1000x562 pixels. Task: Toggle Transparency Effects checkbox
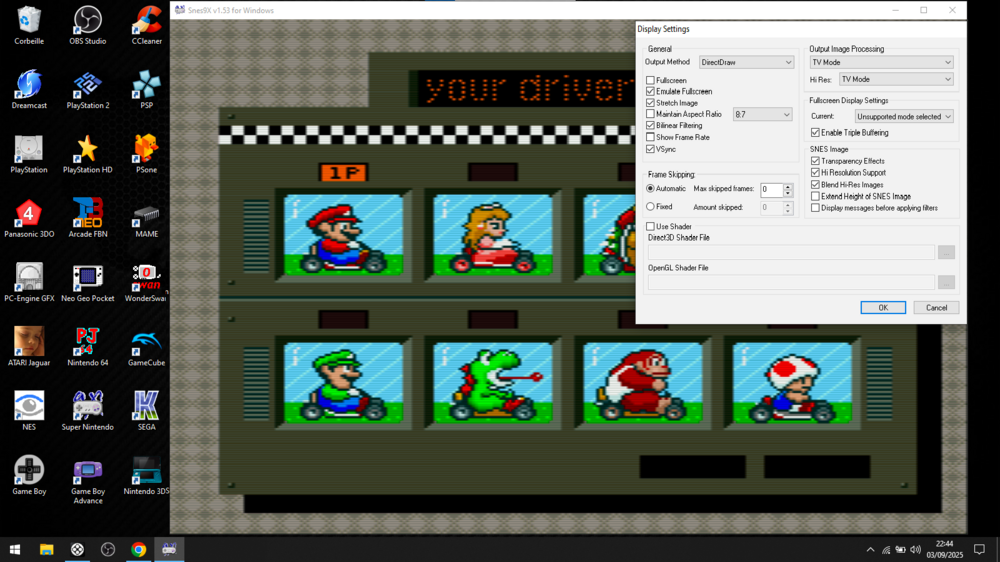[815, 161]
